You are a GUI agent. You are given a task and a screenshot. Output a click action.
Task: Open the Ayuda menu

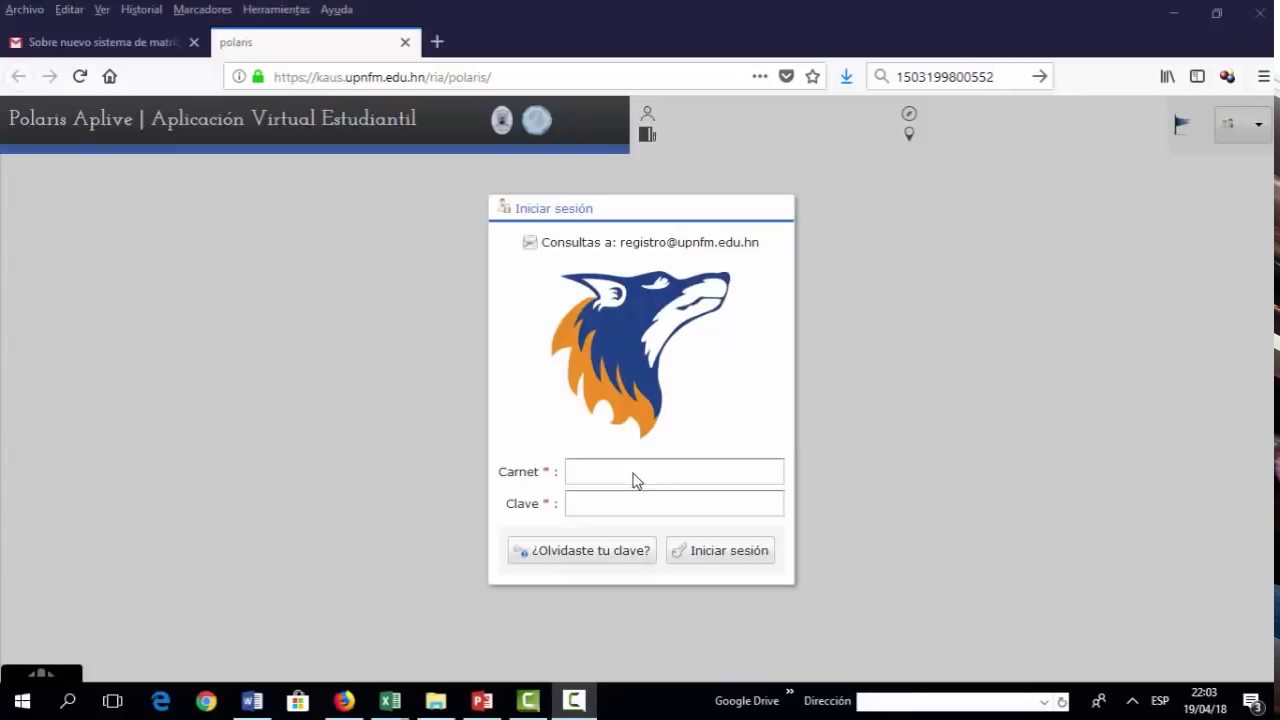[x=336, y=9]
